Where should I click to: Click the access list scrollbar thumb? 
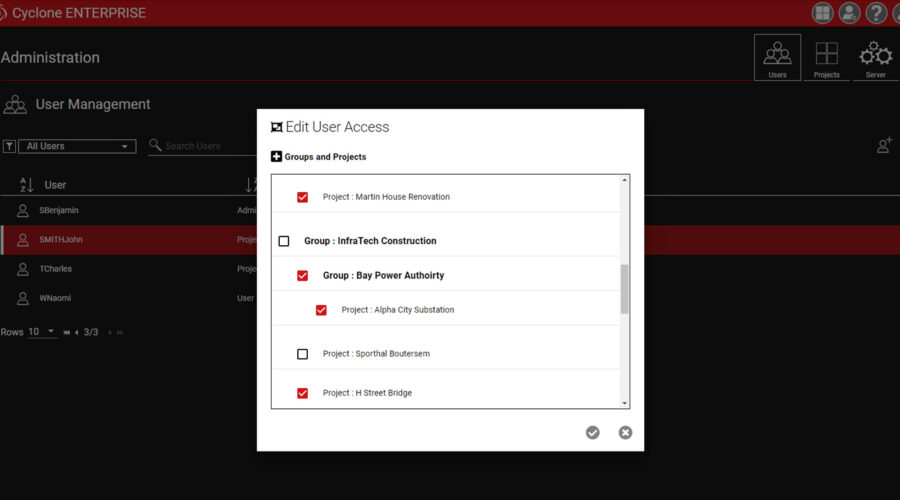(x=625, y=289)
